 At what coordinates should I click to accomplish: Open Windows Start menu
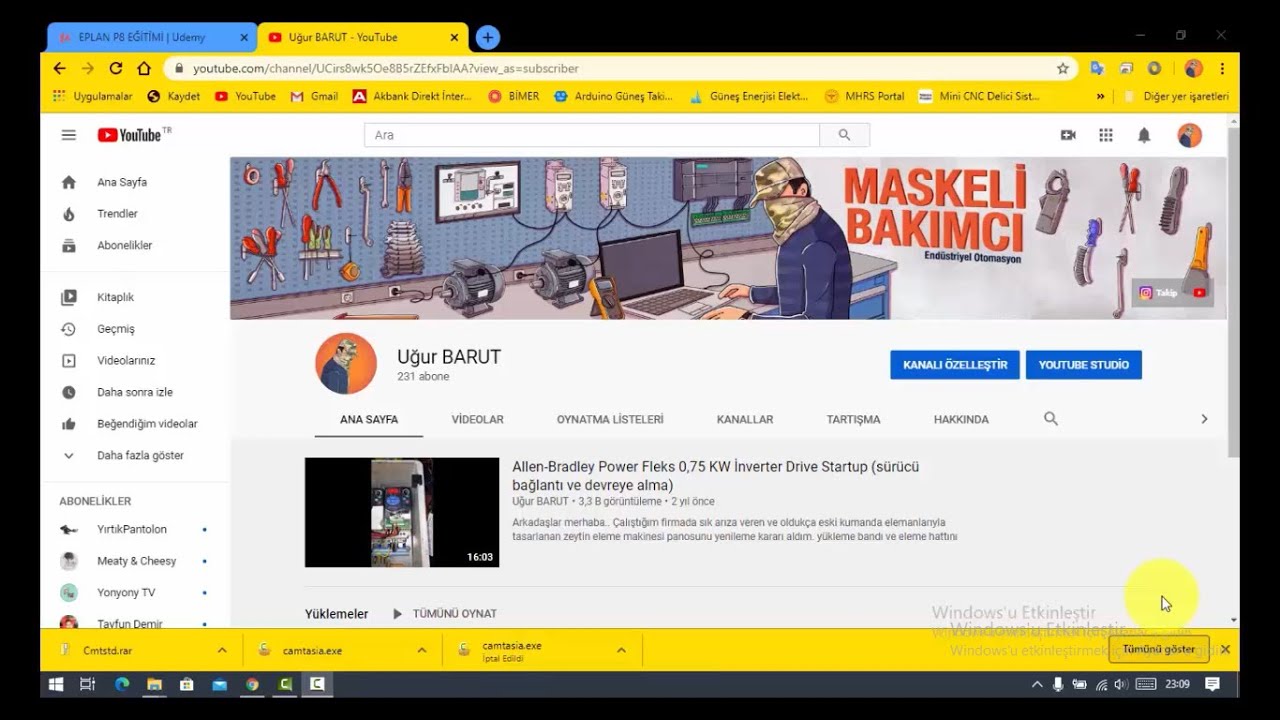click(x=56, y=684)
